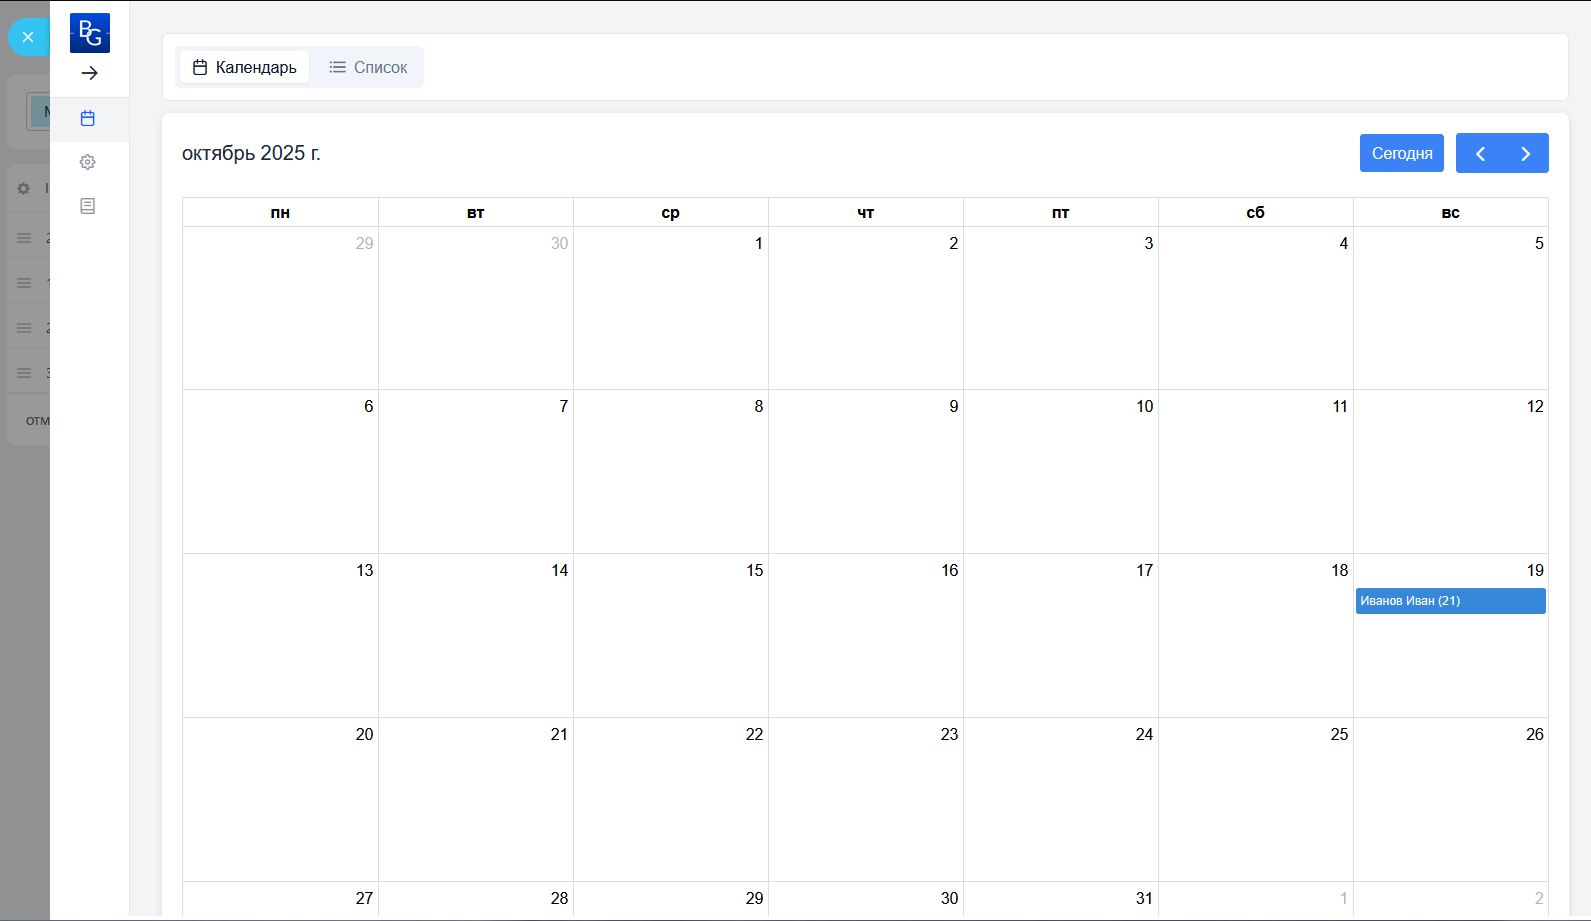
Task: Click the BG logo in the sidebar
Action: 90,33
